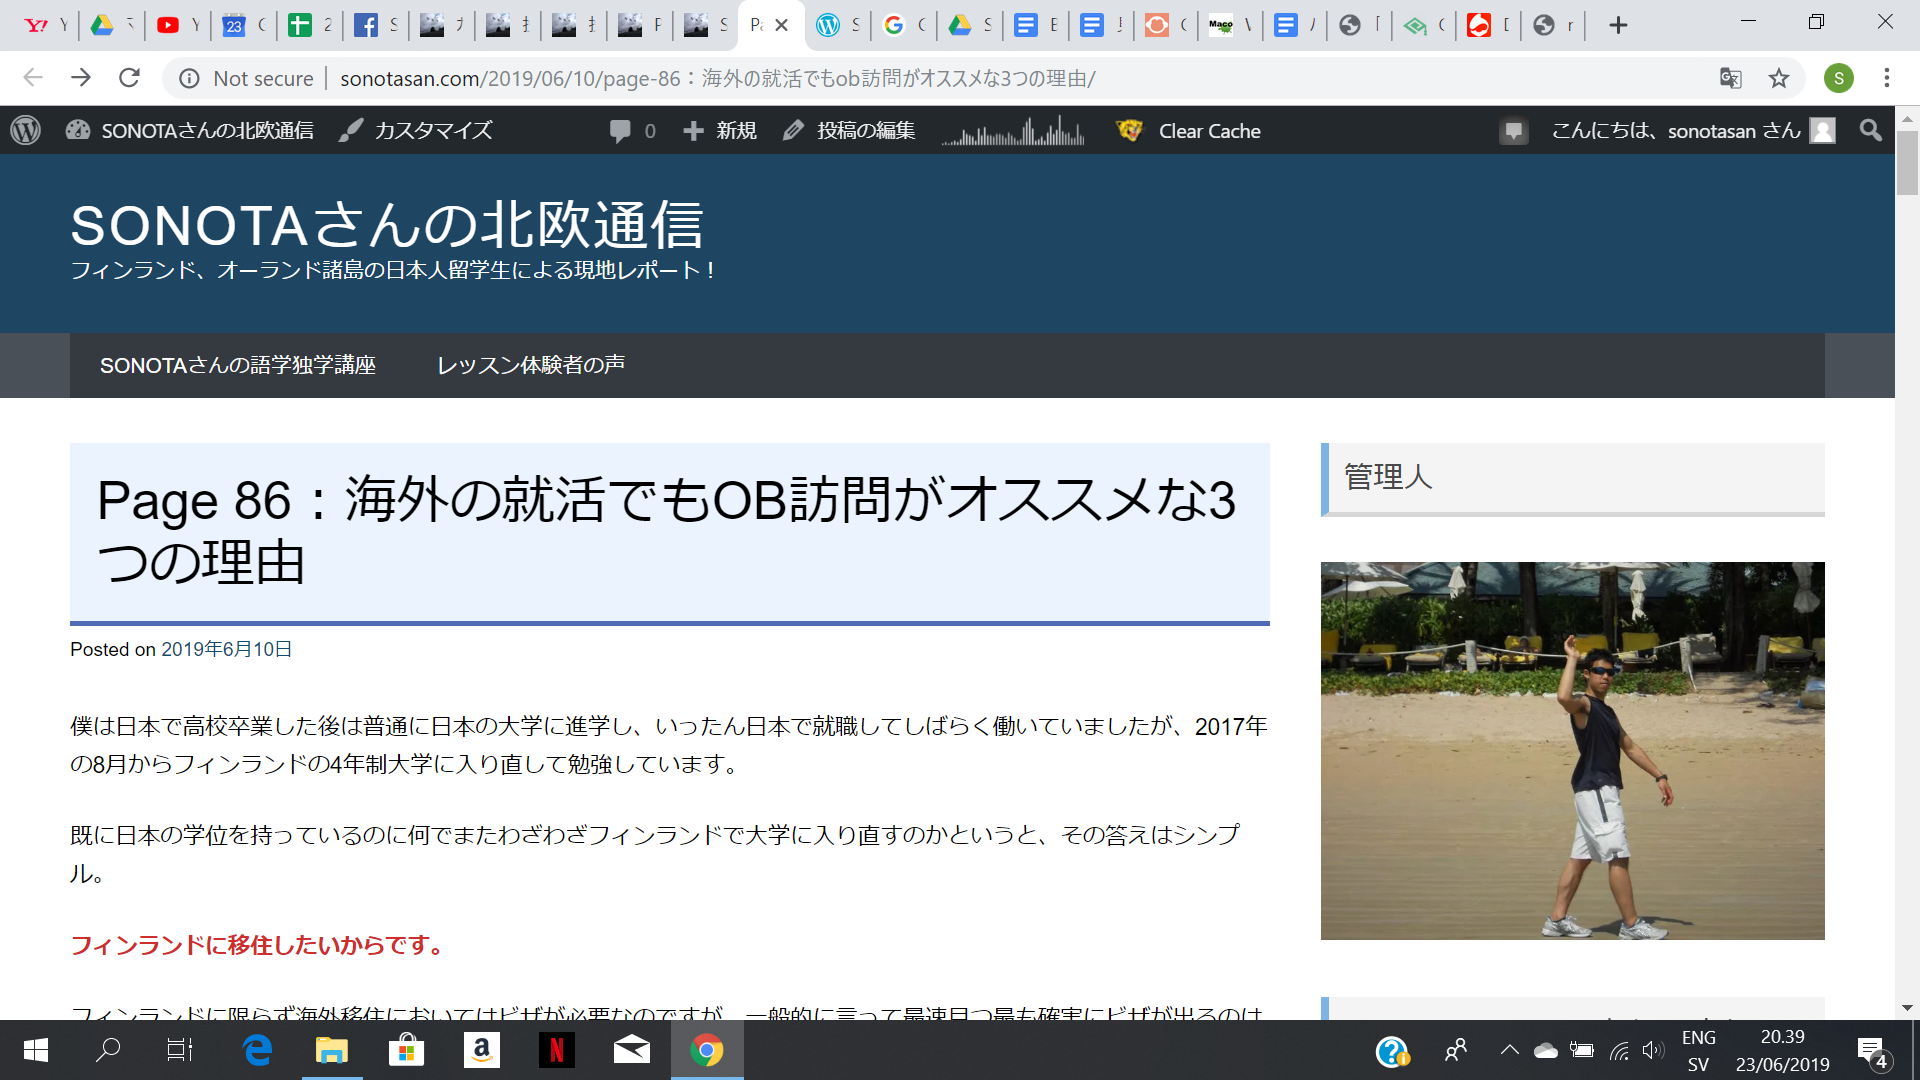The width and height of the screenshot is (1920, 1080).
Task: Click the post title Page 86 heading
Action: pos(667,531)
